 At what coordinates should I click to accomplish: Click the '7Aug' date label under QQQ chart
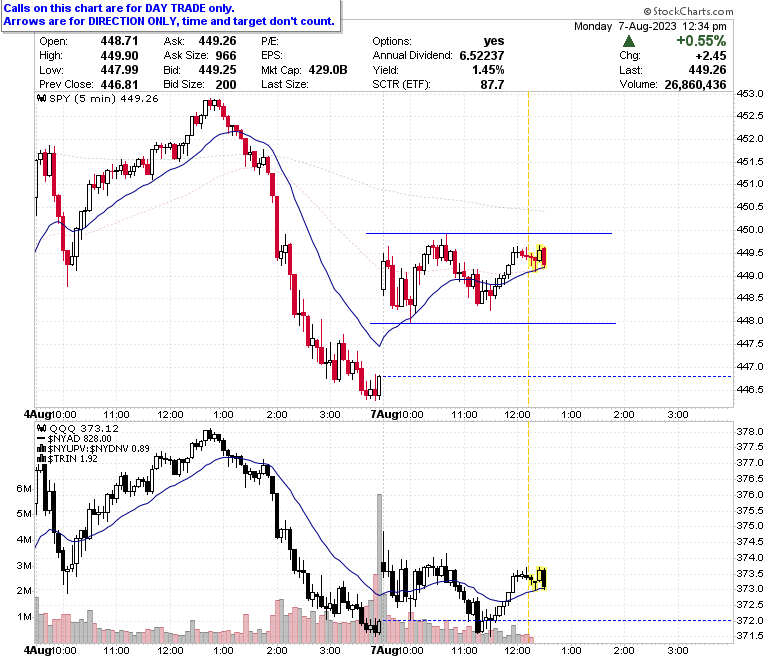[x=384, y=650]
